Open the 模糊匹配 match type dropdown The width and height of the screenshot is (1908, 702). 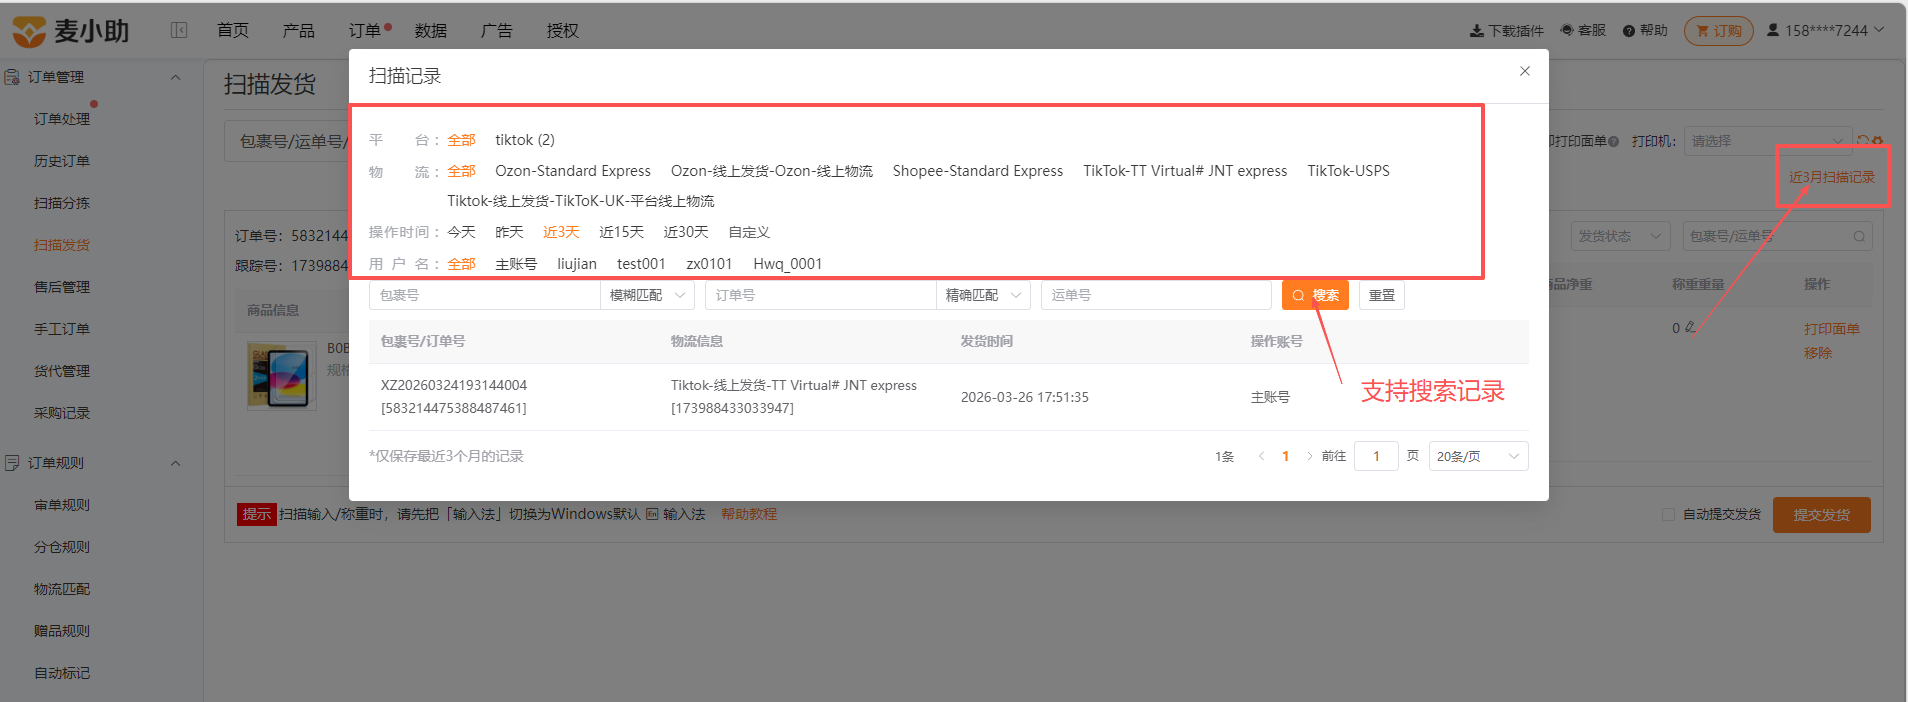coord(647,295)
